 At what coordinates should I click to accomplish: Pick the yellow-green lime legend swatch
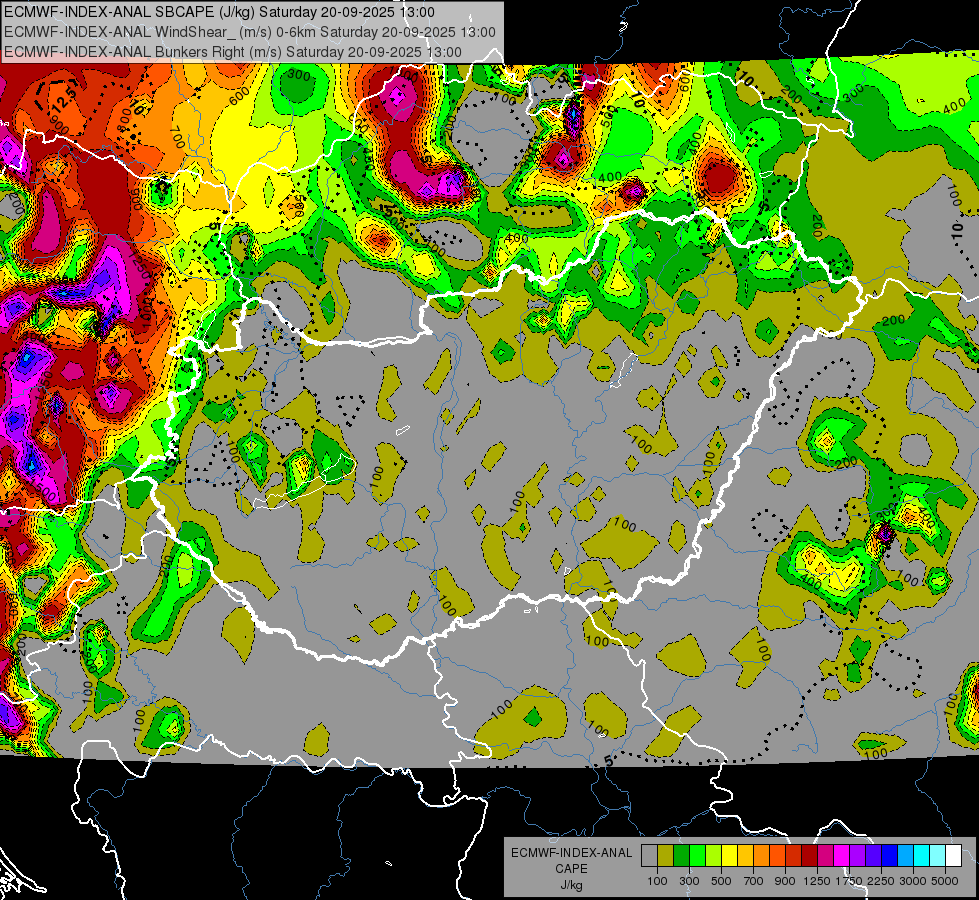[713, 855]
